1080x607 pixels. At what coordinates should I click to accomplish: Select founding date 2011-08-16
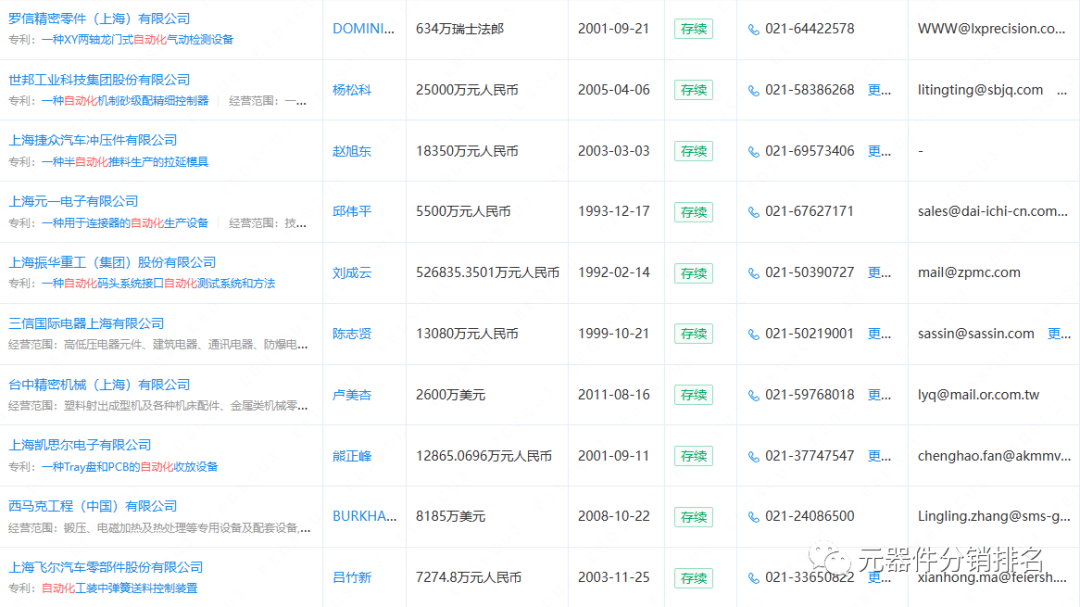(x=614, y=395)
